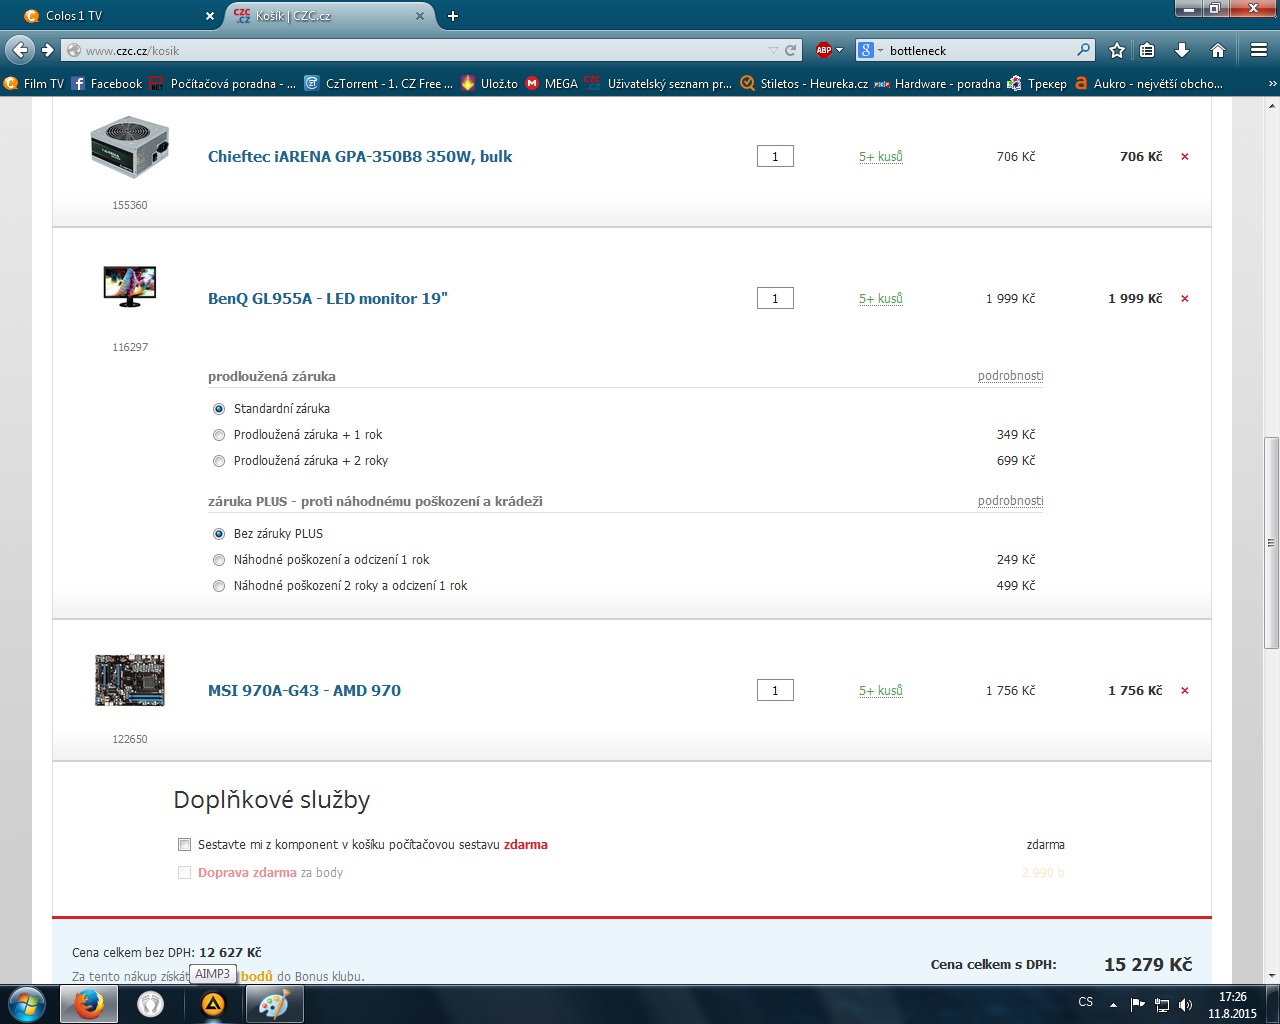Select Náhodné poškození 2 roky option
Viewport: 1280px width, 1024px height.
219,586
